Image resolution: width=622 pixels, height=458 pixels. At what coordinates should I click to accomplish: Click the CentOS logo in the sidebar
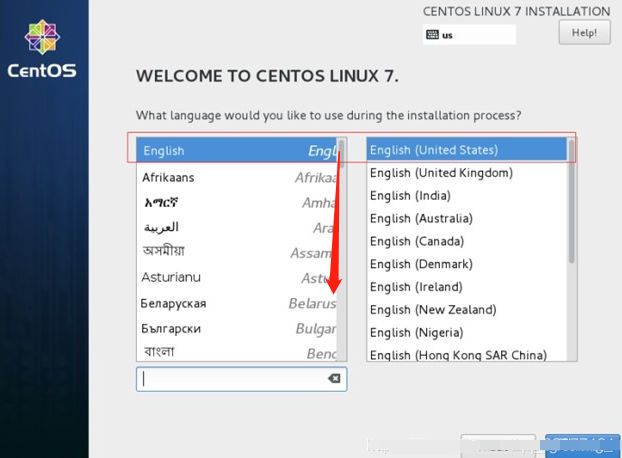[42, 49]
